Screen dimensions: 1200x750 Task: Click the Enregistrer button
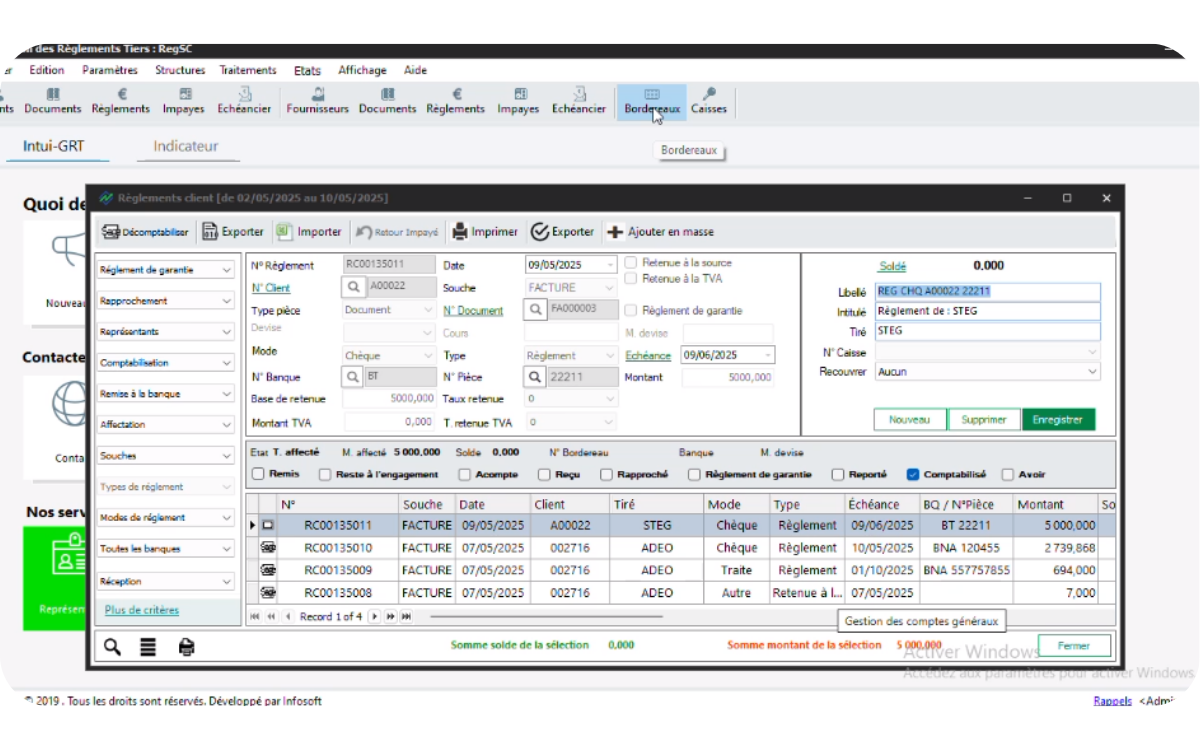(x=1058, y=420)
